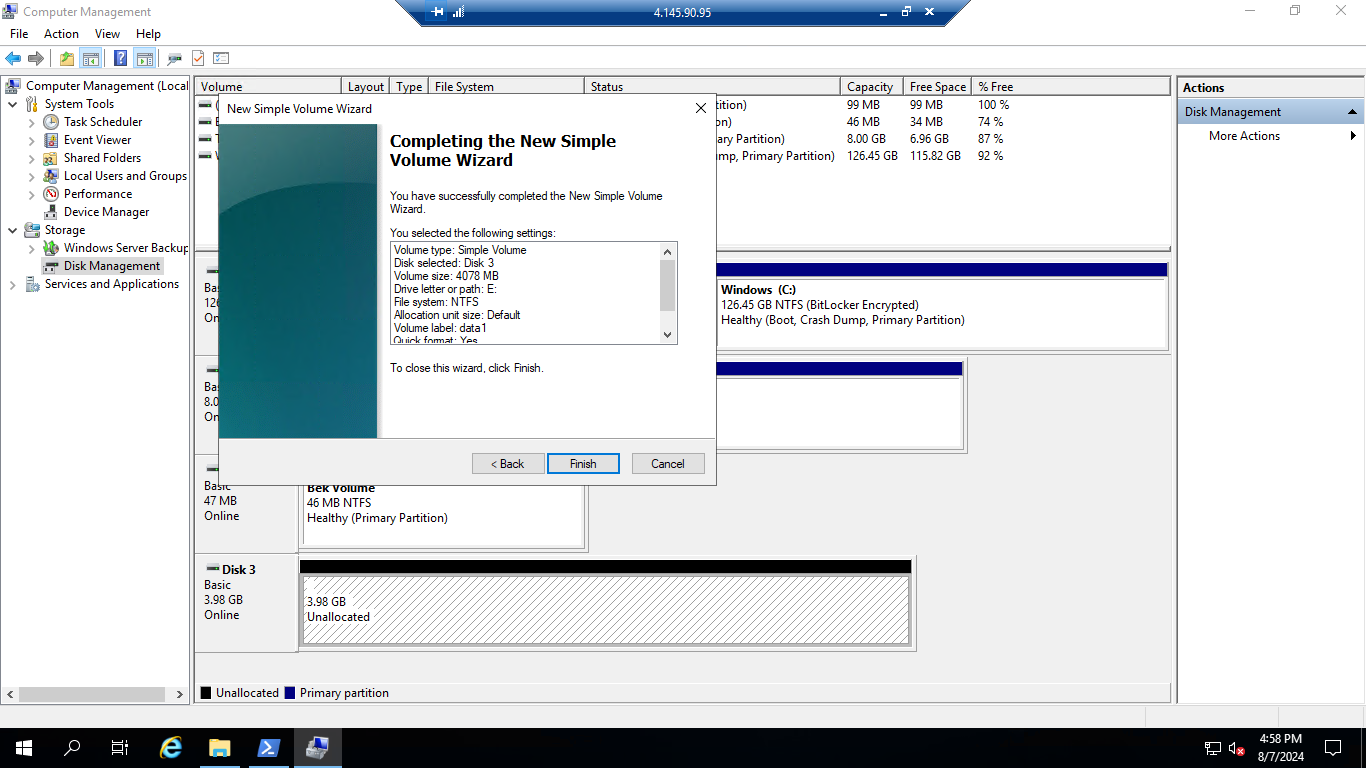Open the Help menu
Viewport: 1366px width, 768px height.
148,34
